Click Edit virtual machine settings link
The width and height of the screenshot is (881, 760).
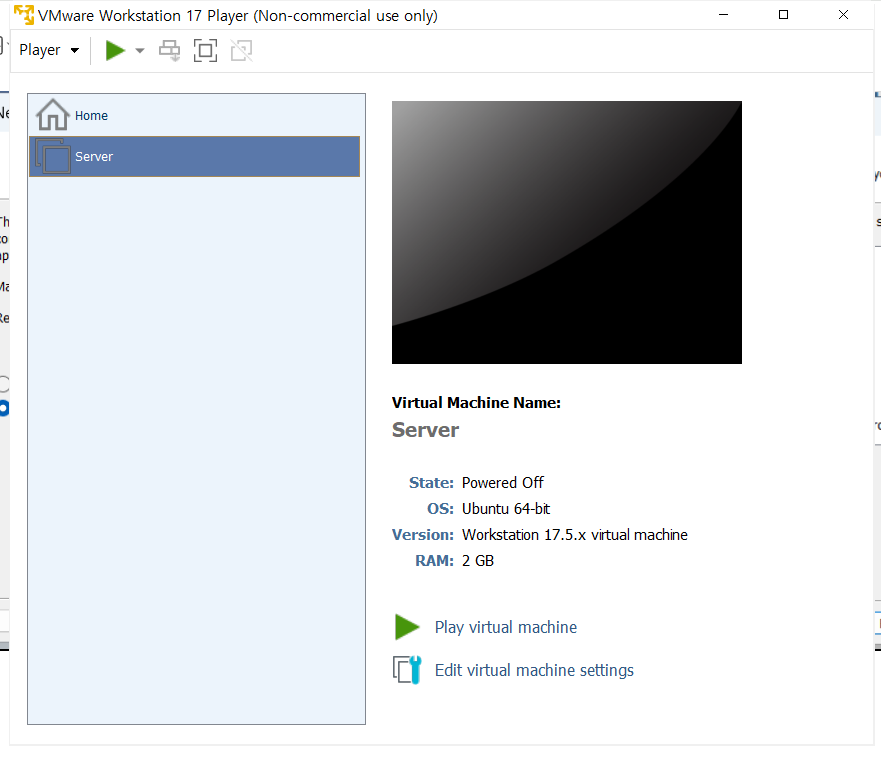pos(534,670)
